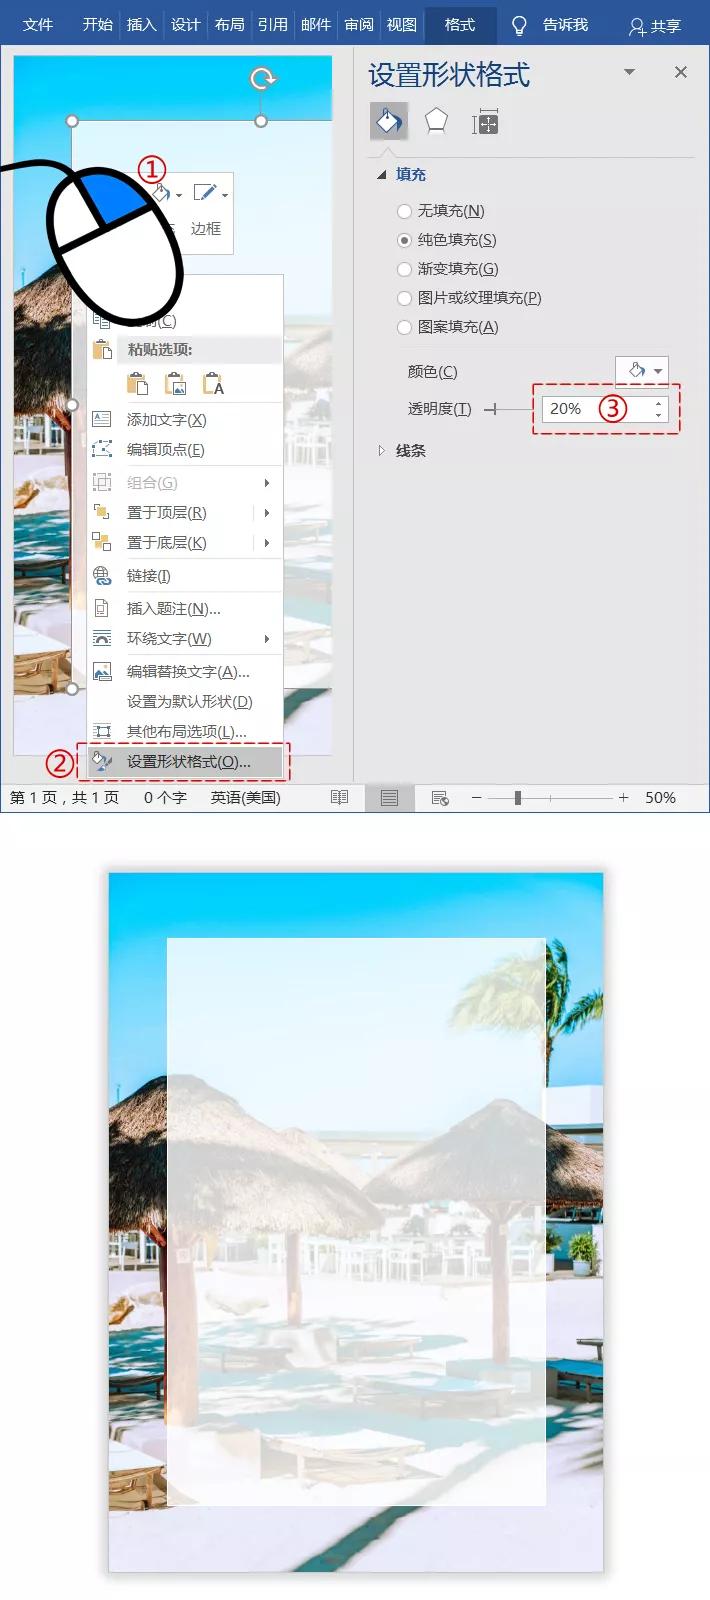Switch to the 邮件 tab
Image resolution: width=710 pixels, height=1600 pixels.
point(315,24)
